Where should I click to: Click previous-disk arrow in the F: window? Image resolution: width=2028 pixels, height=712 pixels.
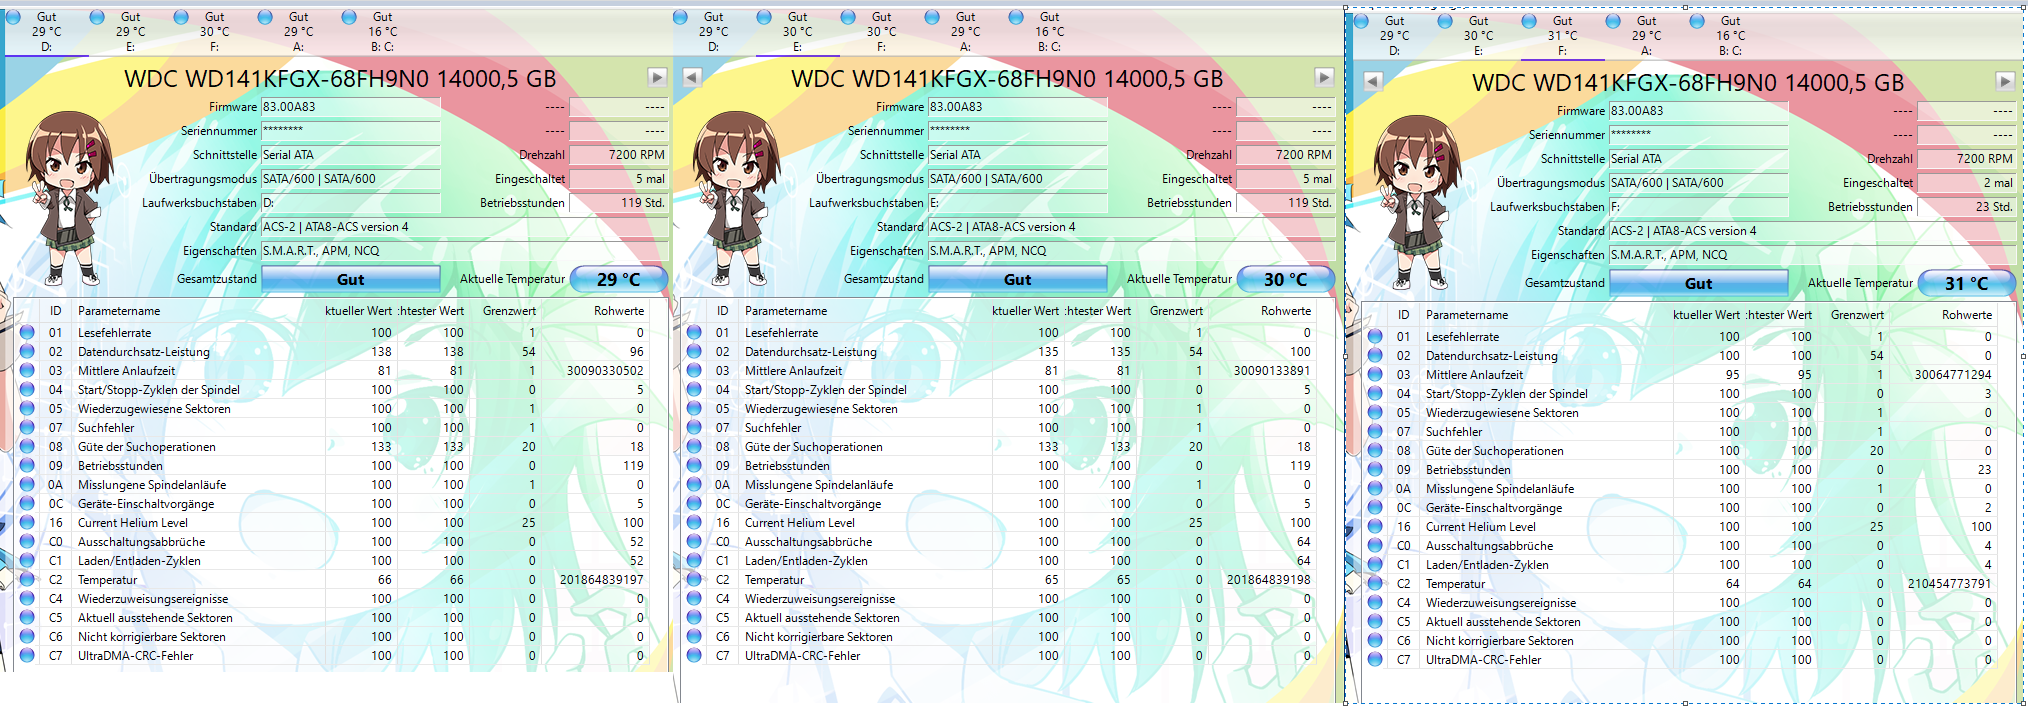tap(1373, 81)
